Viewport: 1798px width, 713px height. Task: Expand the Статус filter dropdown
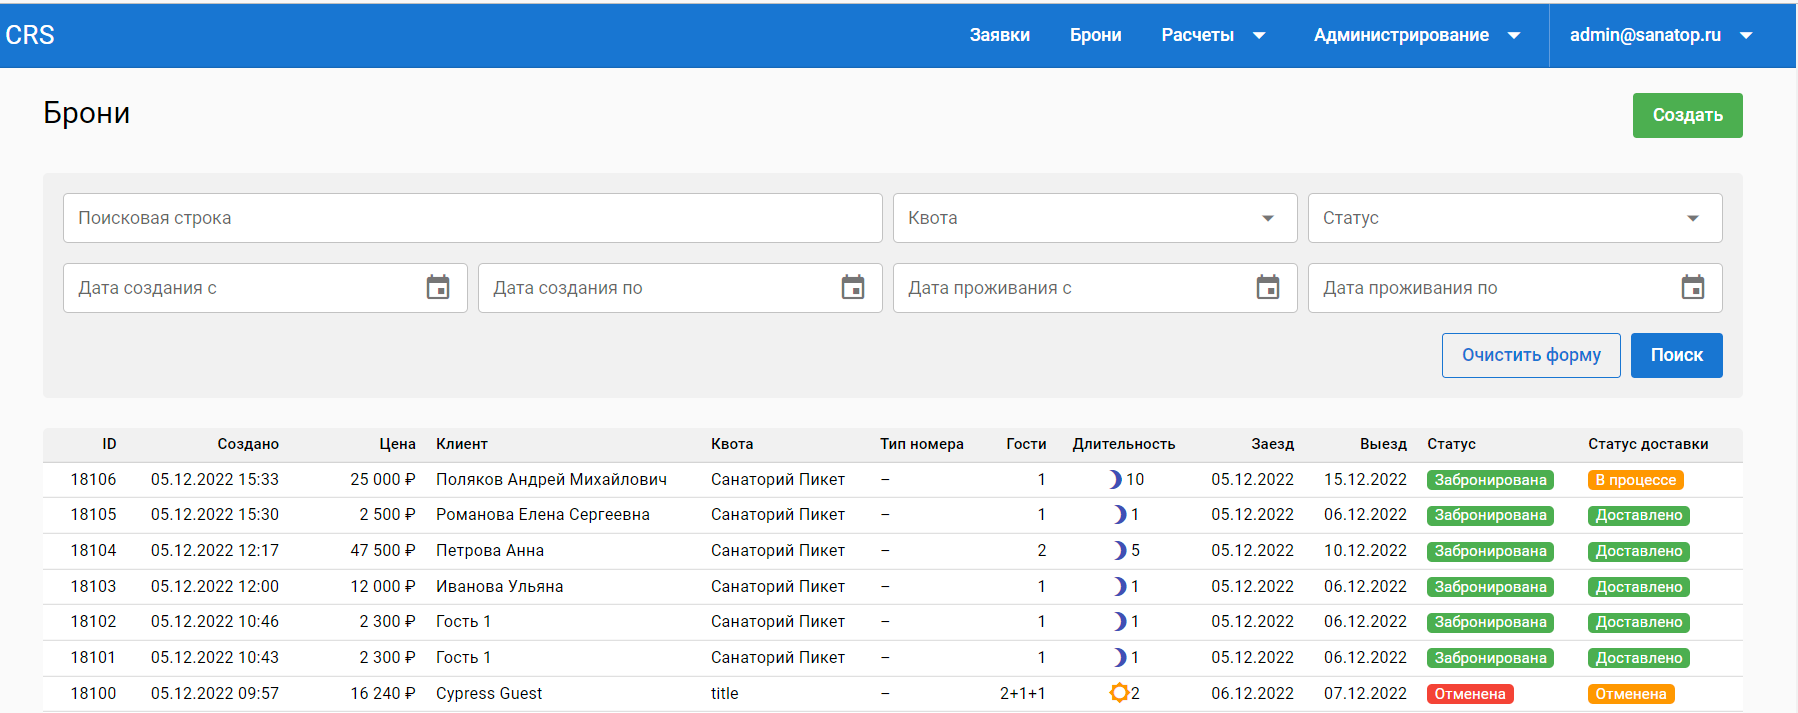click(1692, 218)
